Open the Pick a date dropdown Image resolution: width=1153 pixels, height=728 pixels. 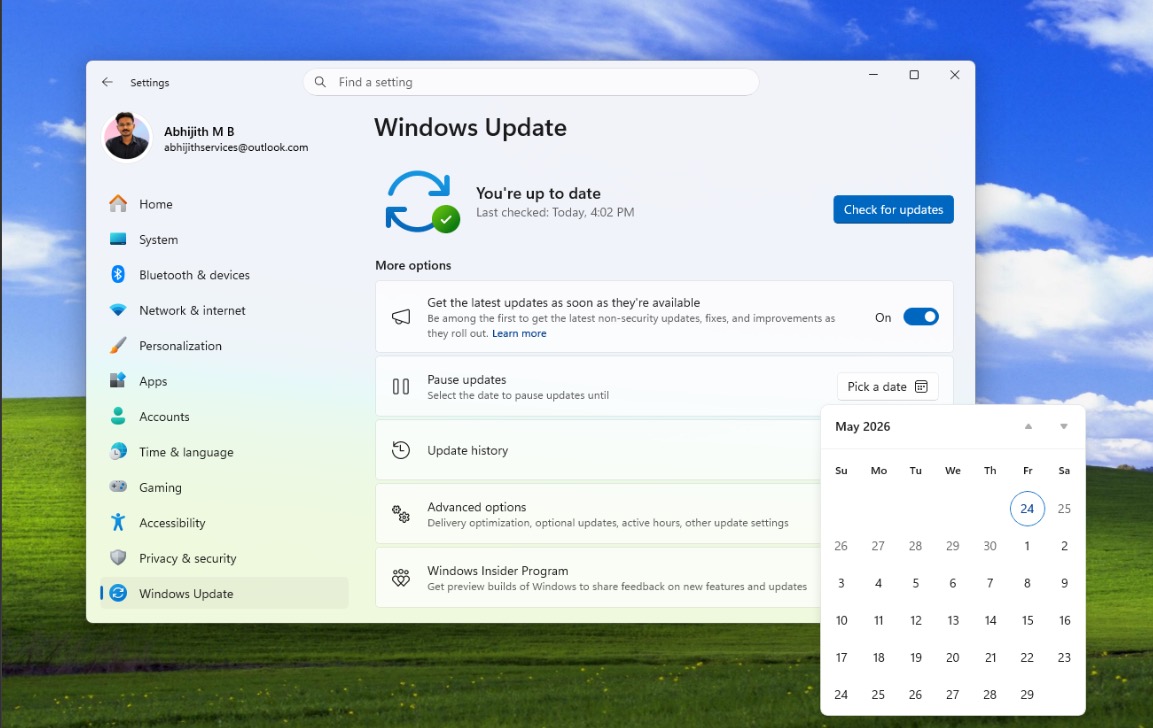coord(888,387)
